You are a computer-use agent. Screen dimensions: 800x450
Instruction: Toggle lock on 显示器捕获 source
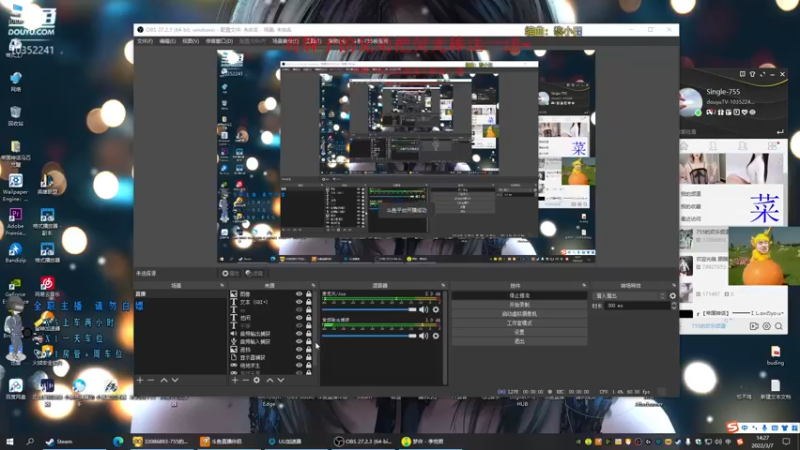(309, 357)
